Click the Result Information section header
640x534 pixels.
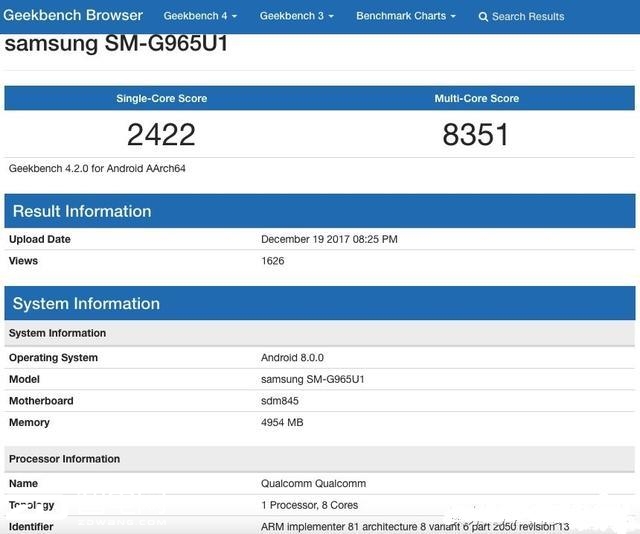320,211
